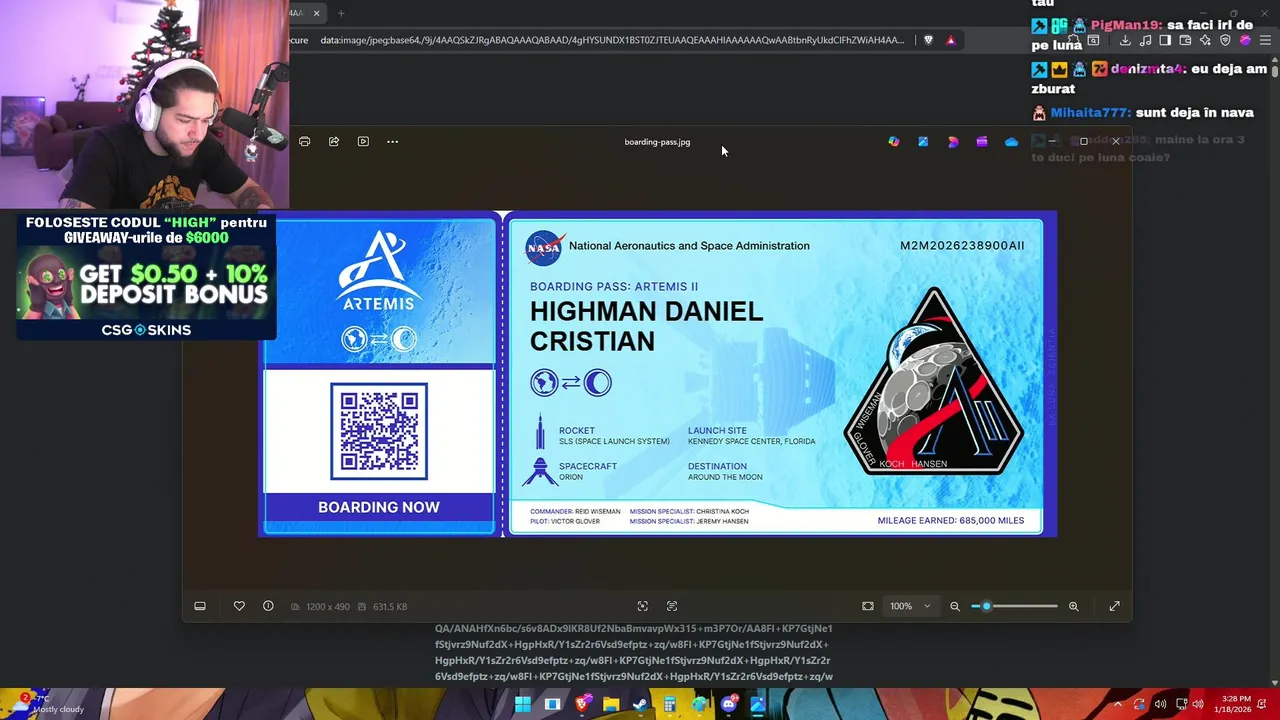This screenshot has height=720, width=1280.
Task: Zoom in with the plus magnifier
Action: (1074, 606)
